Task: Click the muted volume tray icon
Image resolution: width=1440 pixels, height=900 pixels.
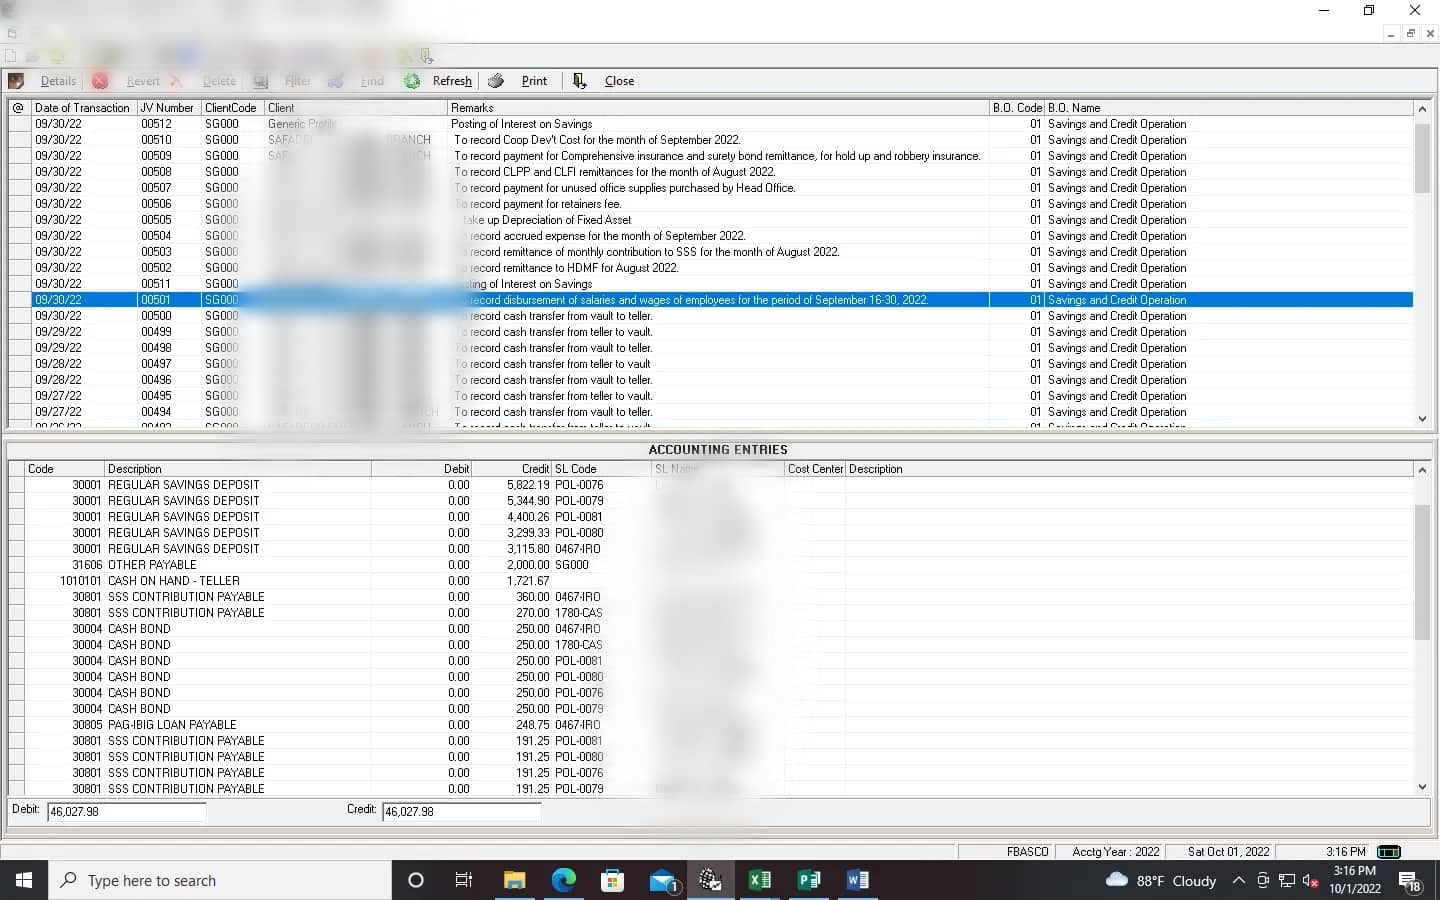Action: [x=1310, y=881]
